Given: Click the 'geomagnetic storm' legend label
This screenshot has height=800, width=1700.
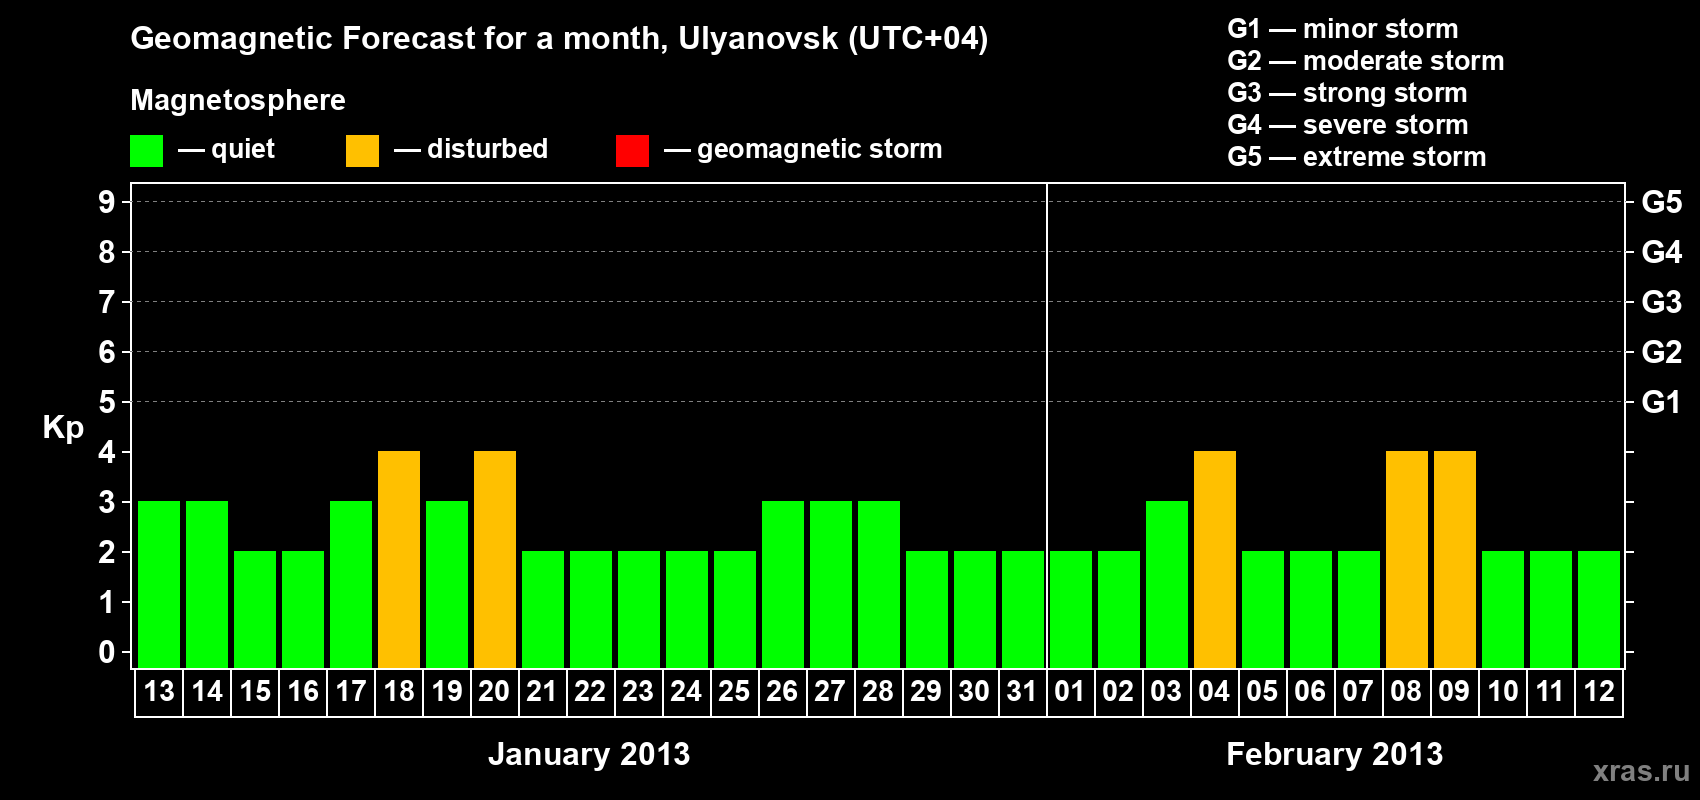Looking at the screenshot, I should pyautogui.click(x=820, y=149).
